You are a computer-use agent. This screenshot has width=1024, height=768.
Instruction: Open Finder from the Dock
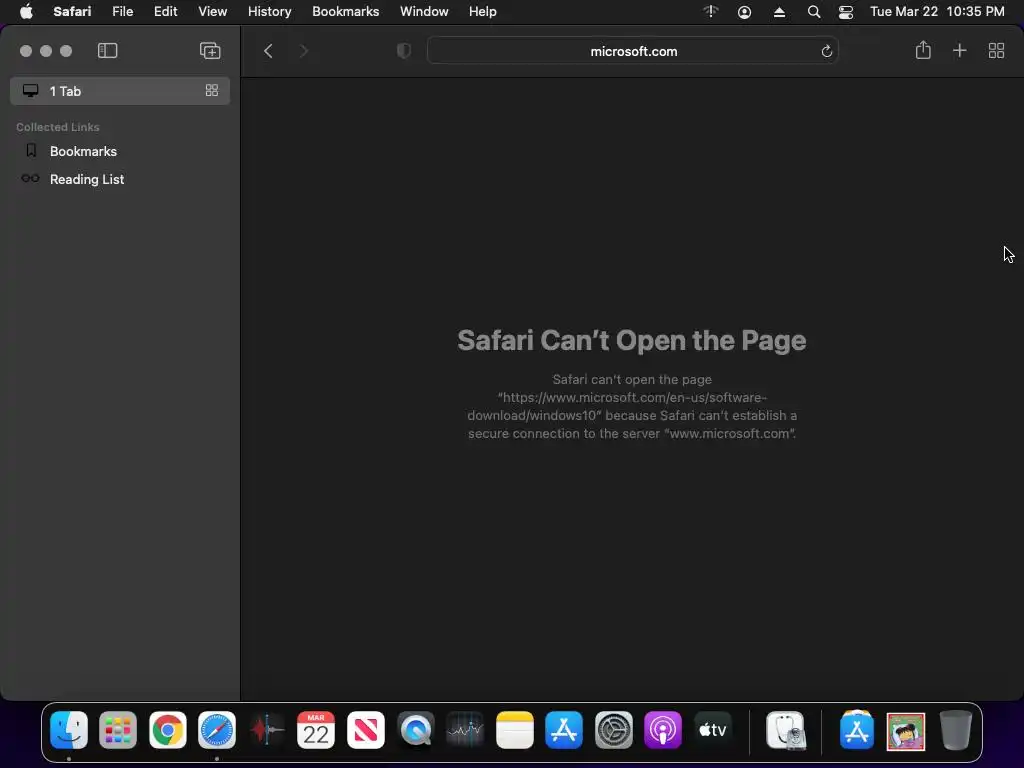tap(69, 729)
